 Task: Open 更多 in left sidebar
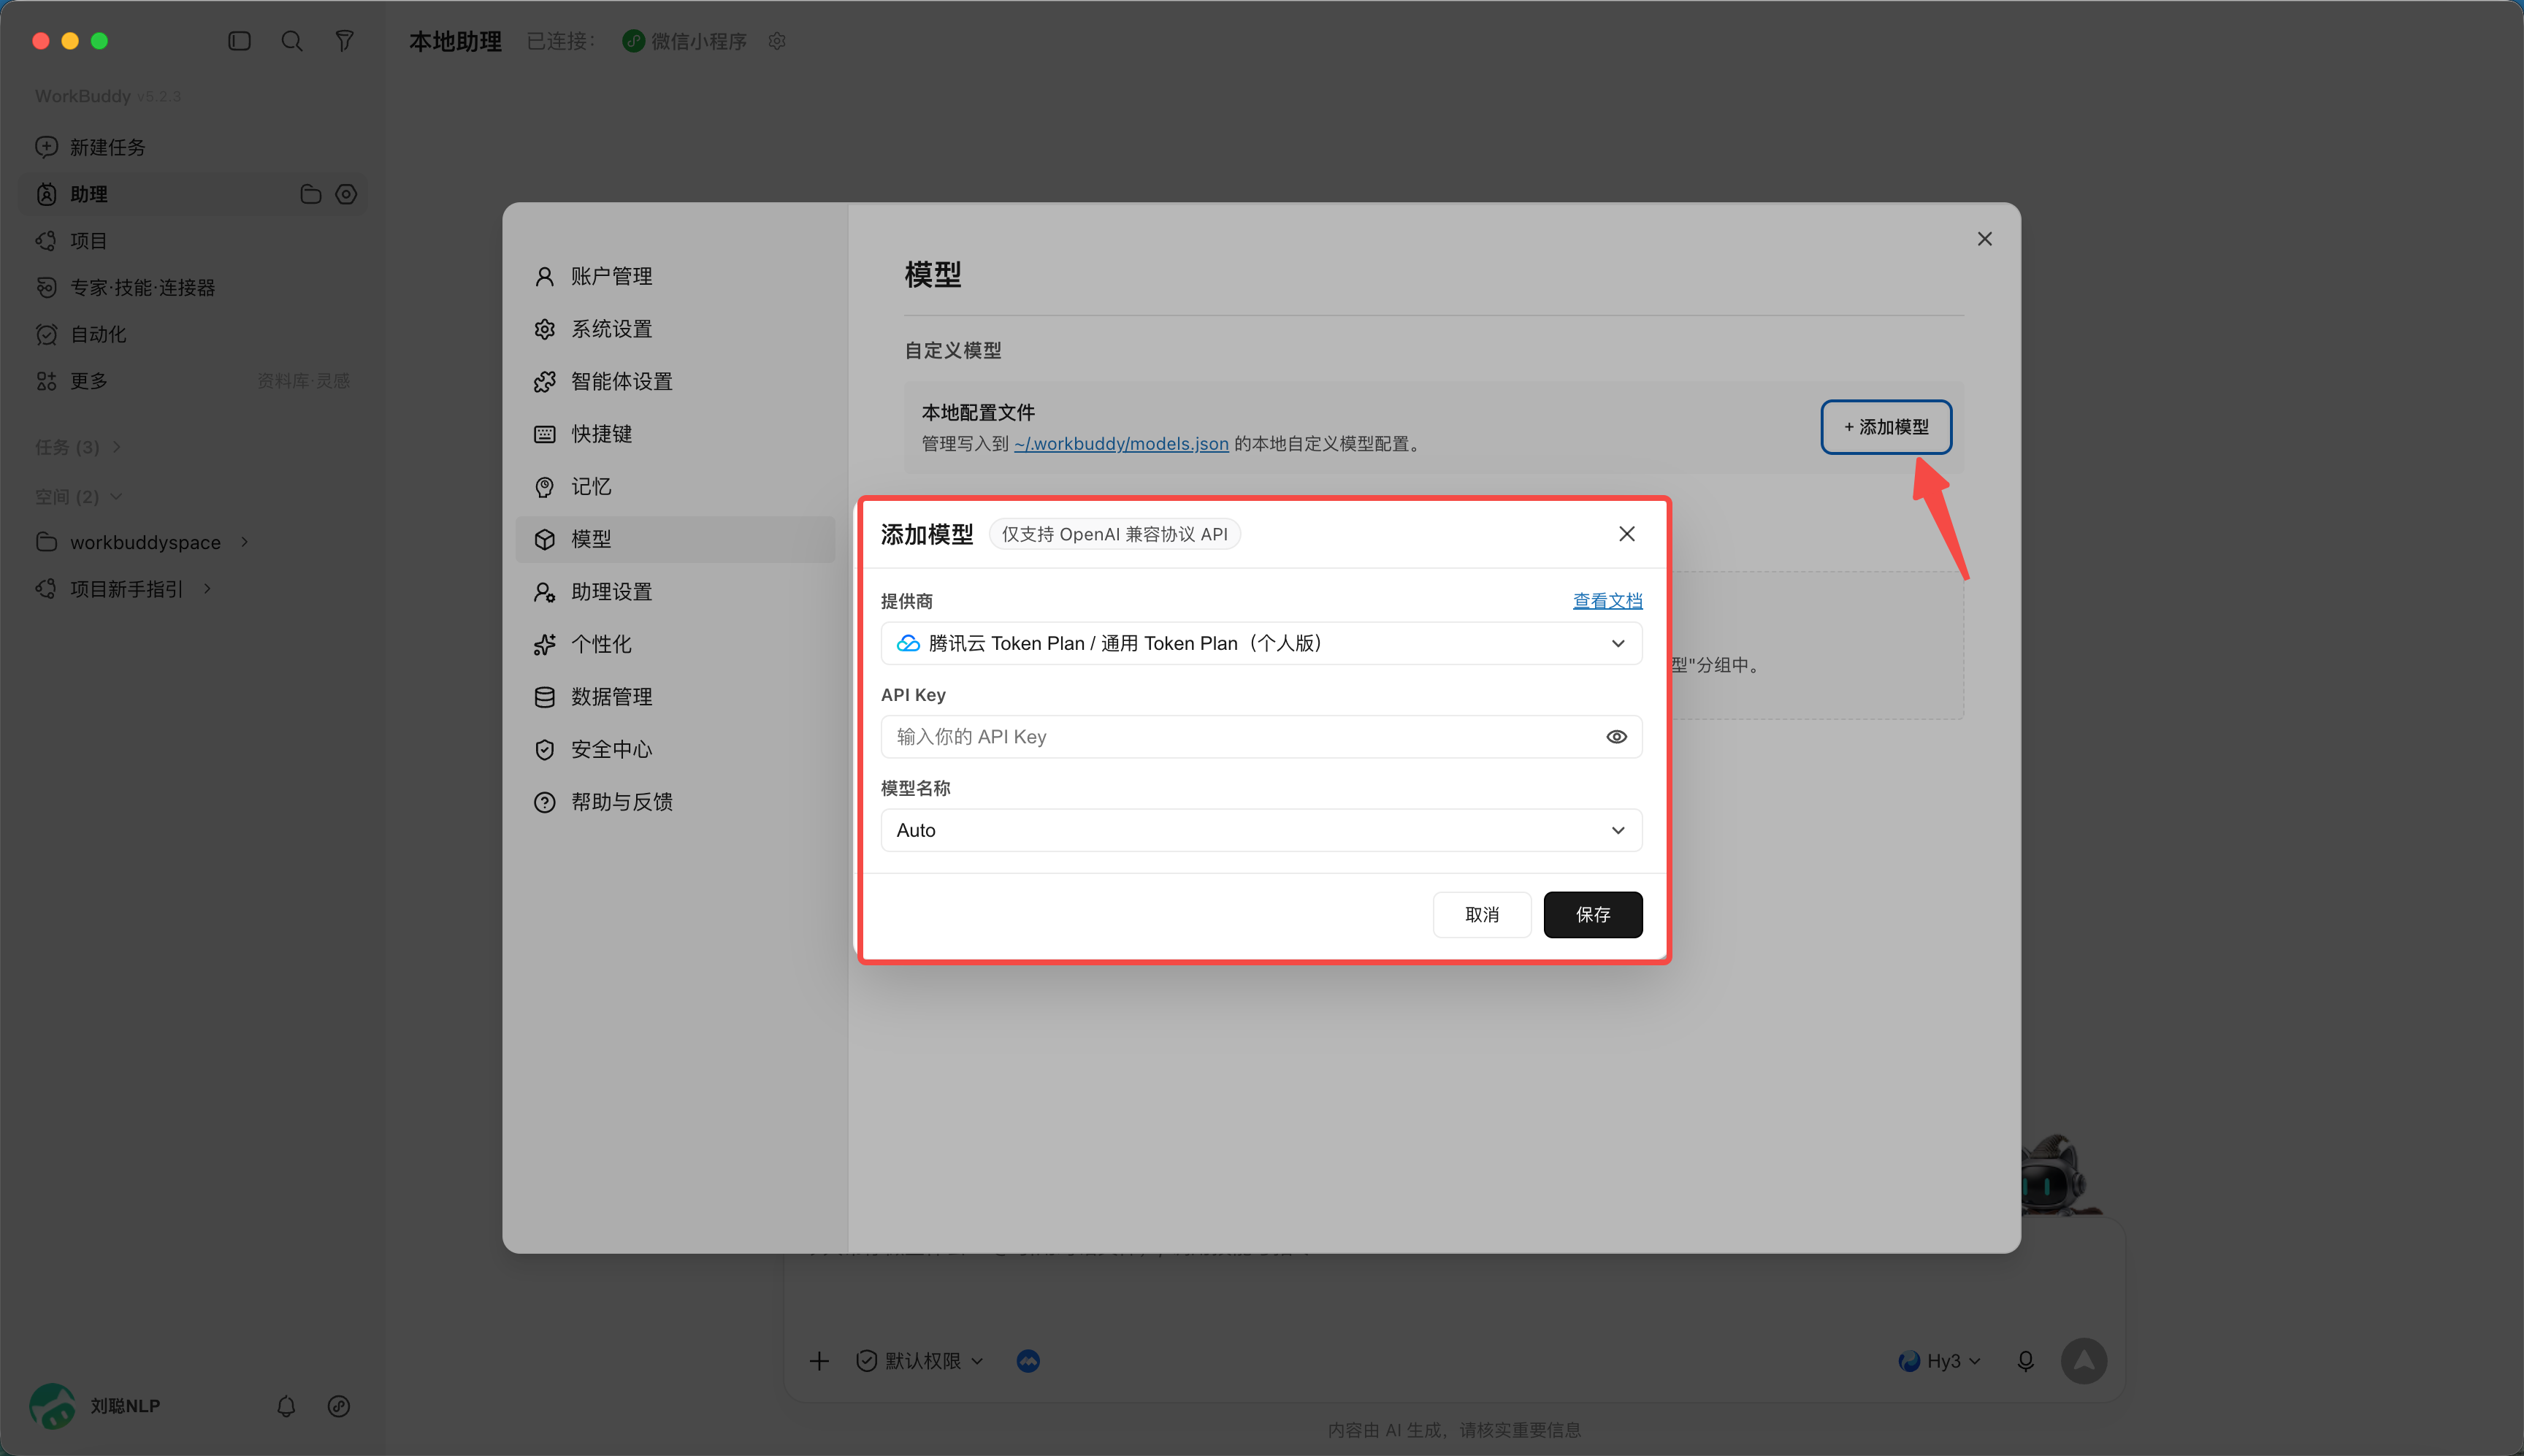pos(192,381)
